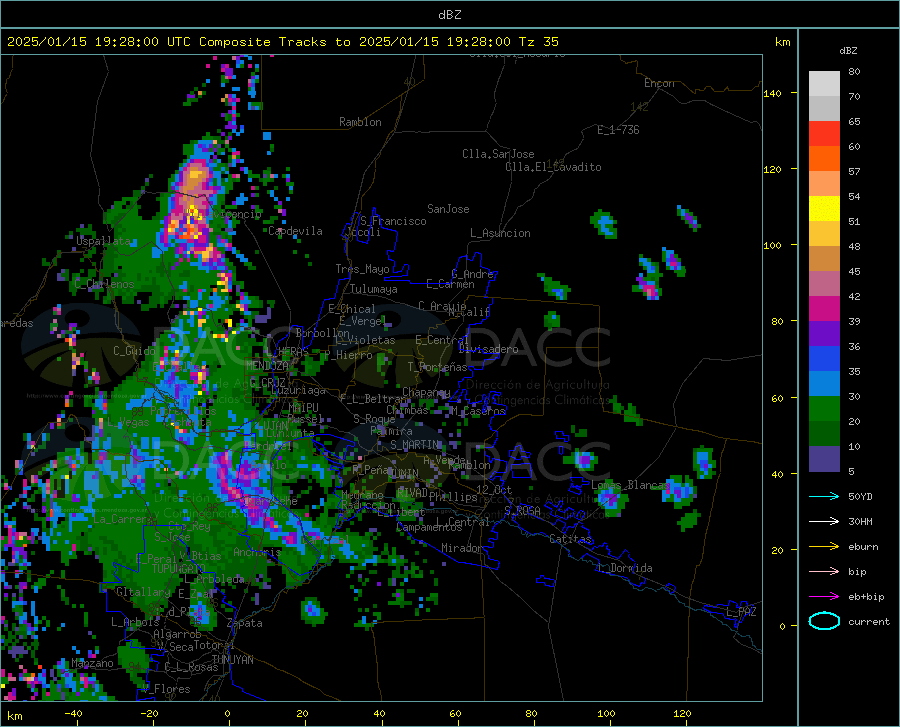Click the Campamentos place label
Image resolution: width=900 pixels, height=727 pixels.
click(x=429, y=527)
